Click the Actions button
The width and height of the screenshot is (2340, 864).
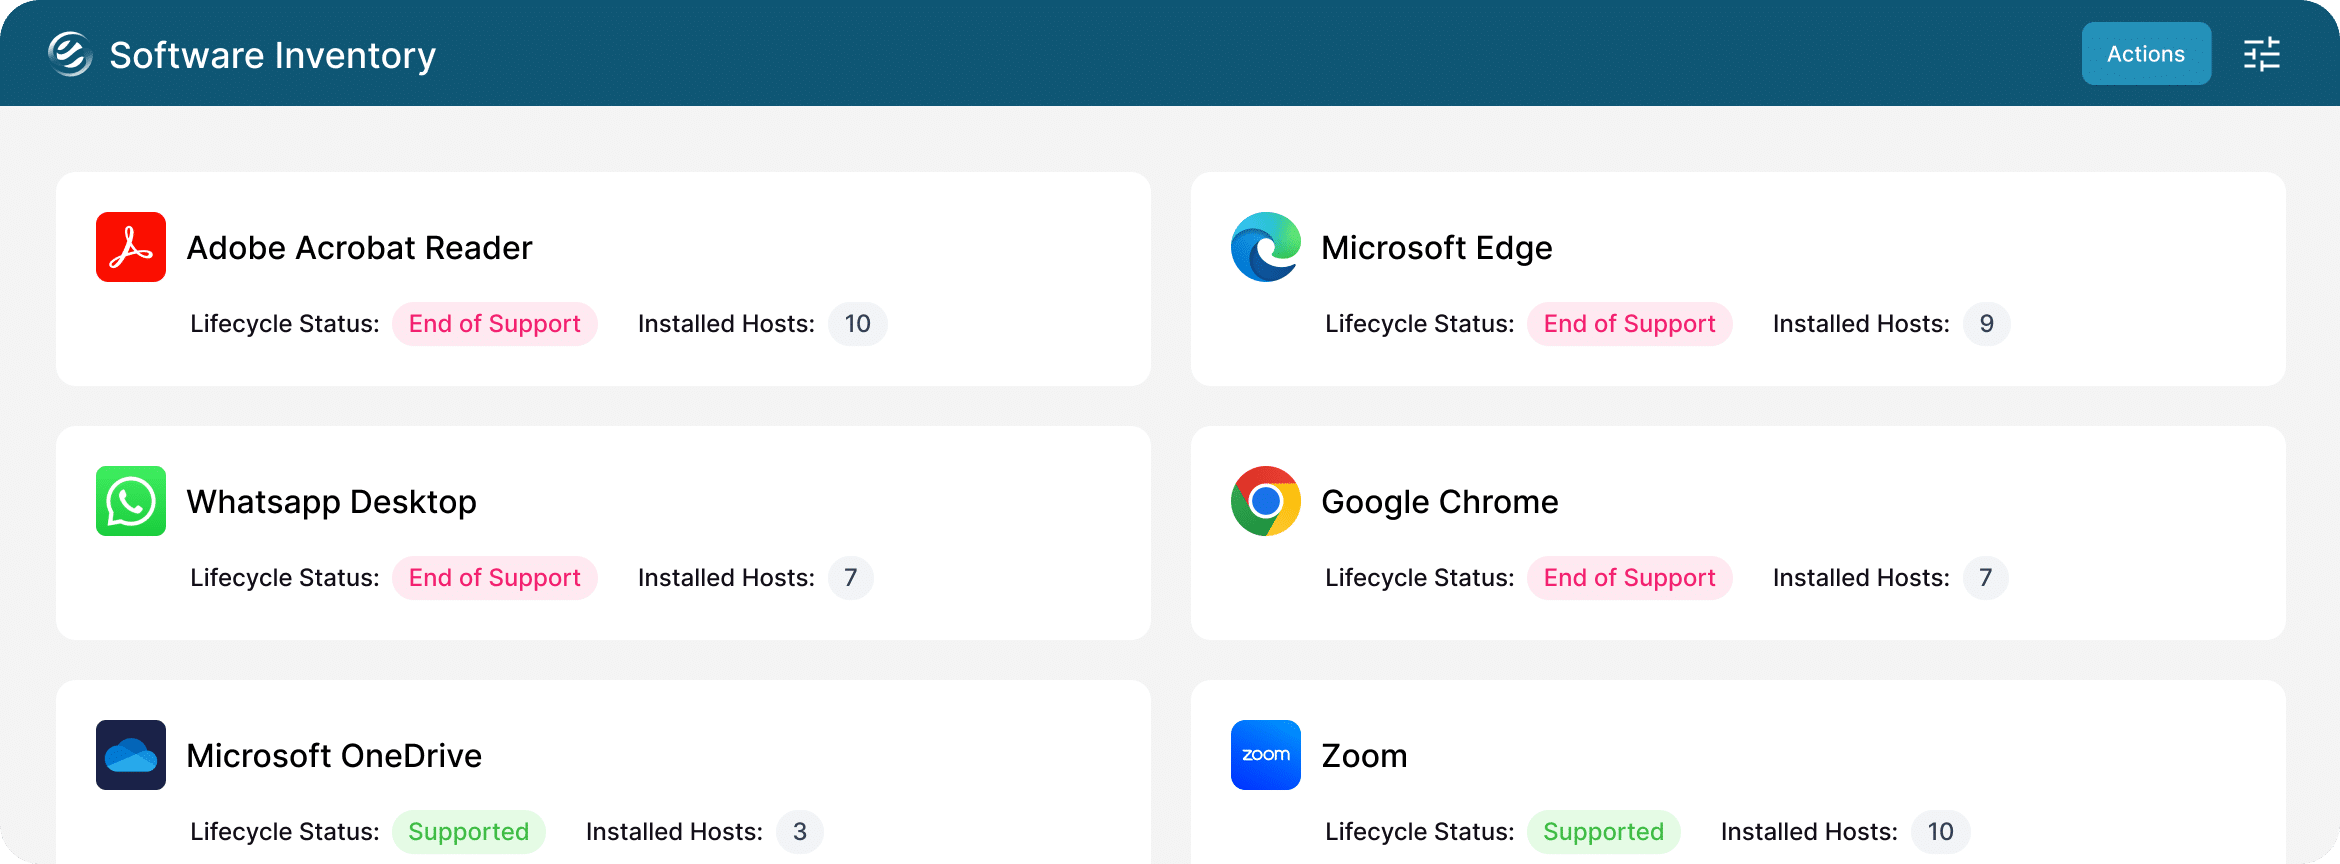(2146, 54)
